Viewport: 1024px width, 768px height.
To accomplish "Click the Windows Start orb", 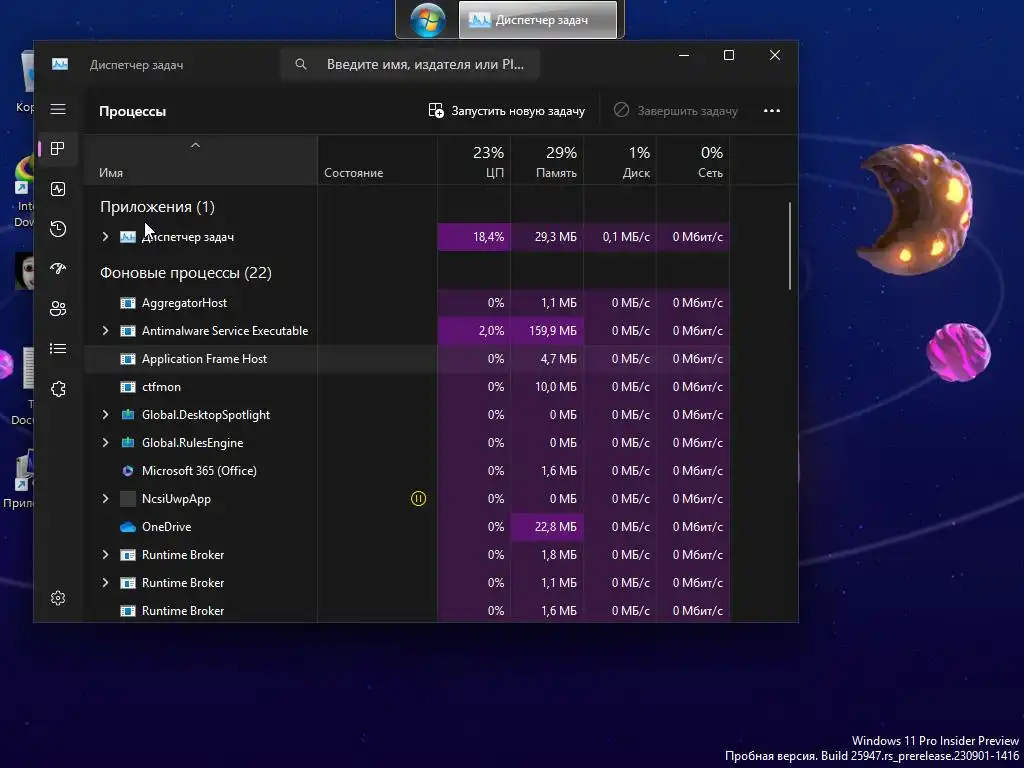I will [x=428, y=20].
